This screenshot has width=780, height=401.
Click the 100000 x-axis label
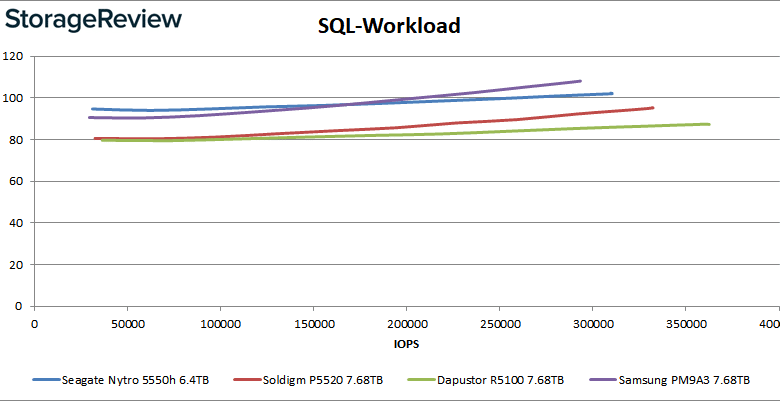tap(220, 324)
